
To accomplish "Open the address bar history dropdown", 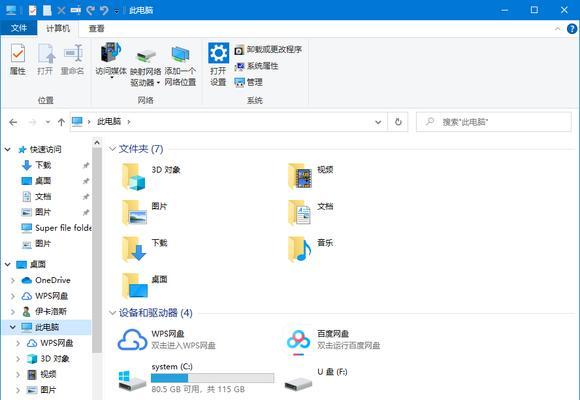I will [x=378, y=122].
